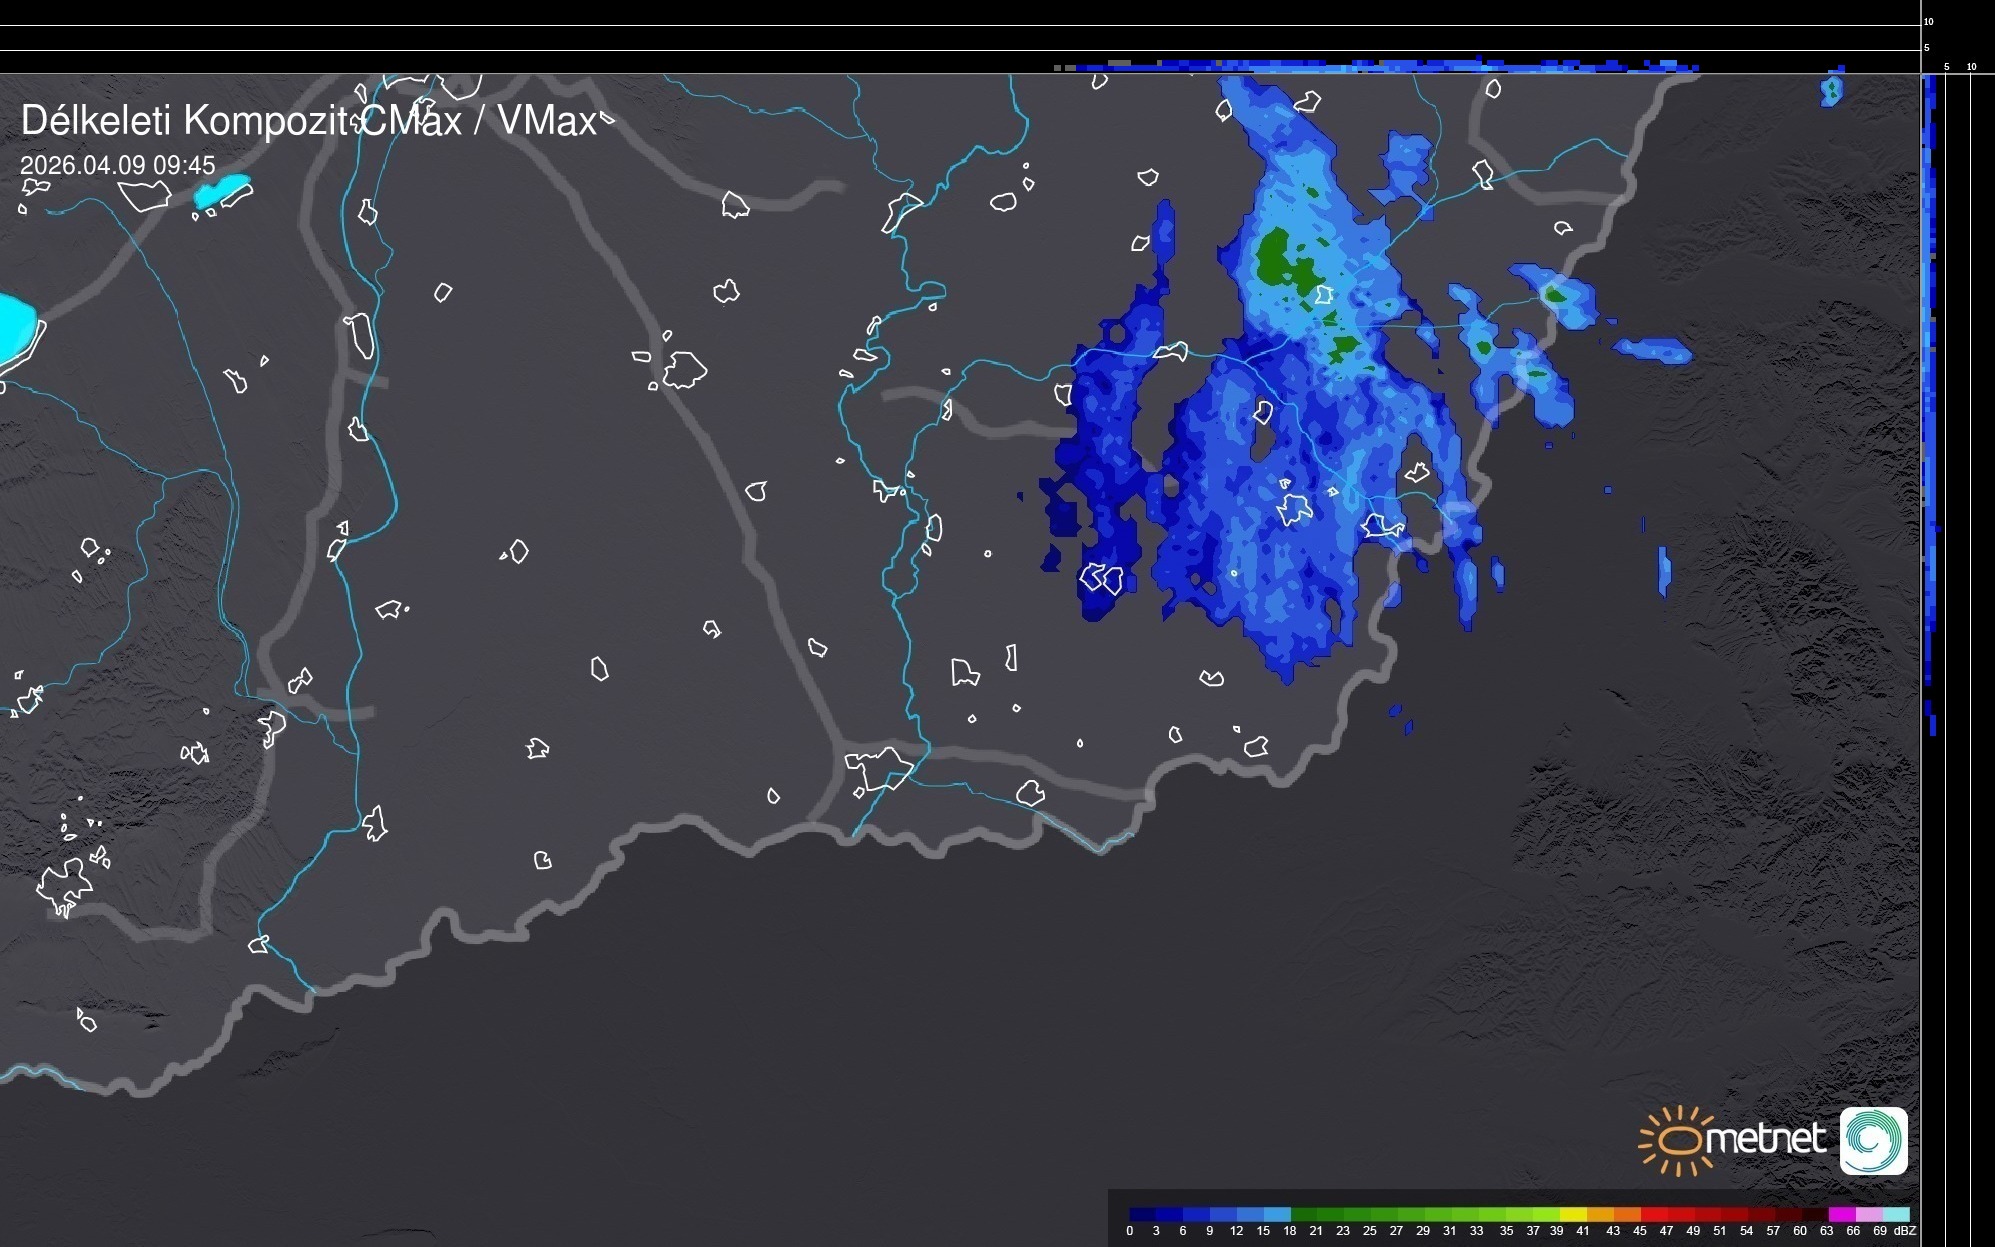
Task: Select the orange 43 dBZ legend swatch
Action: point(1627,1214)
